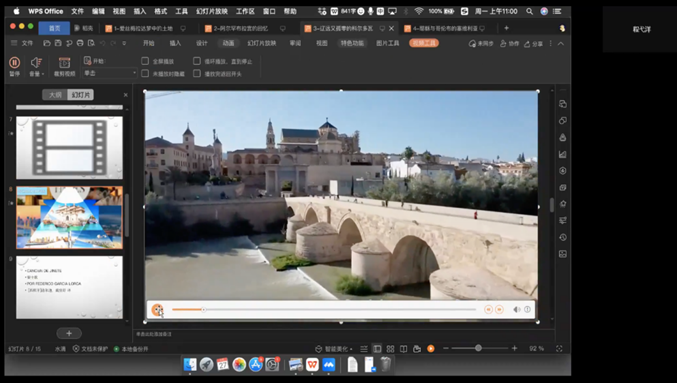Switch to the 大纲 outline tab in the slide panel
The image size is (677, 383).
tap(55, 95)
